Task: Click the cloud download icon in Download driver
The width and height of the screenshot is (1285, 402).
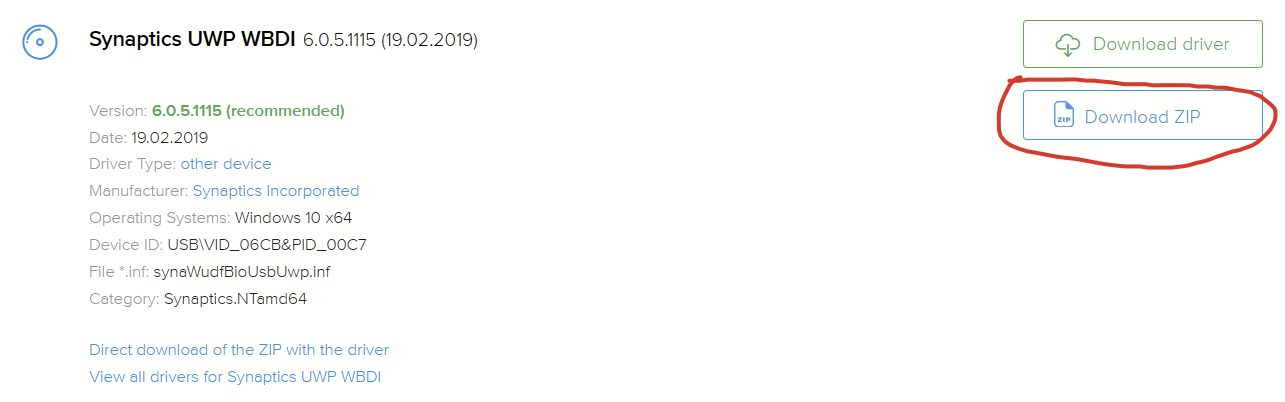Action: click(1068, 45)
